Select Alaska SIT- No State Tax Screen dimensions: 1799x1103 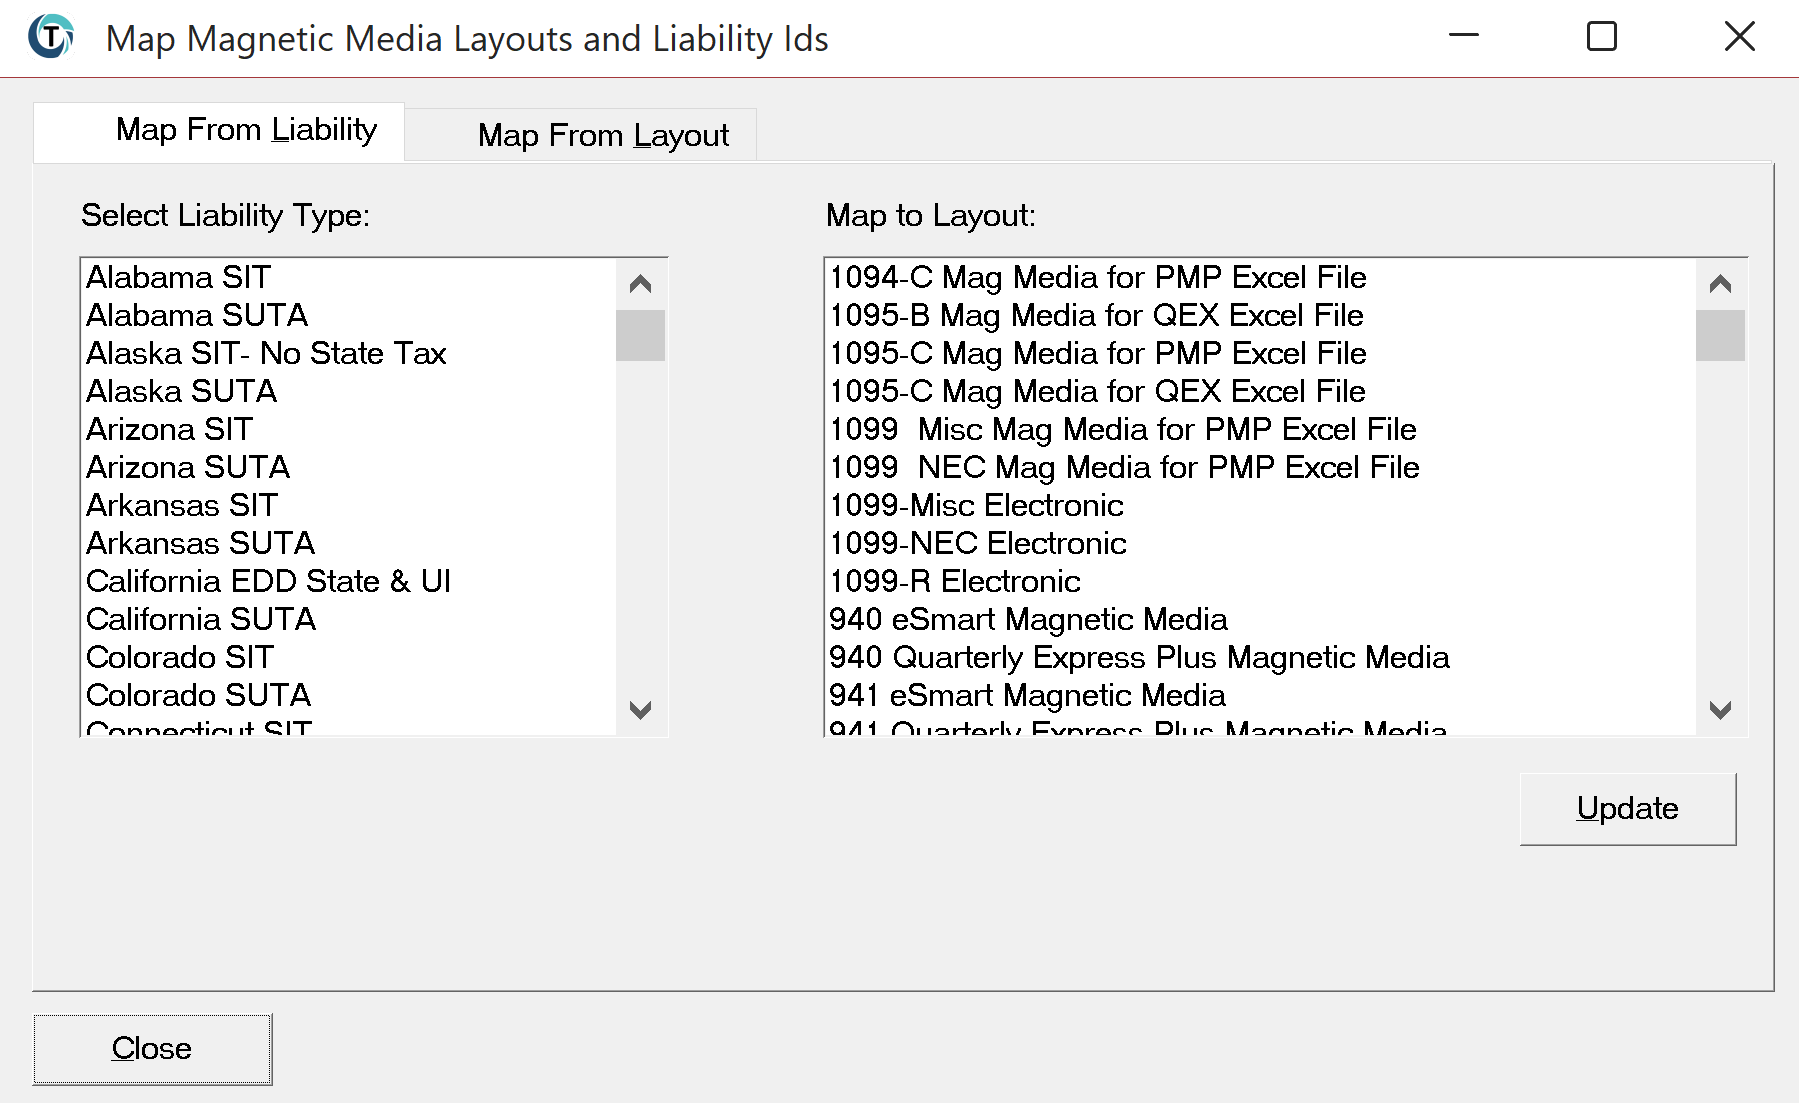tap(265, 353)
